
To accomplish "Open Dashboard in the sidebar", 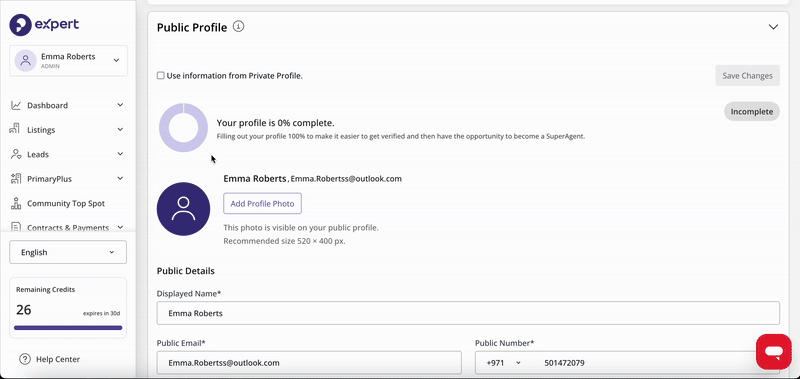I will [x=47, y=105].
